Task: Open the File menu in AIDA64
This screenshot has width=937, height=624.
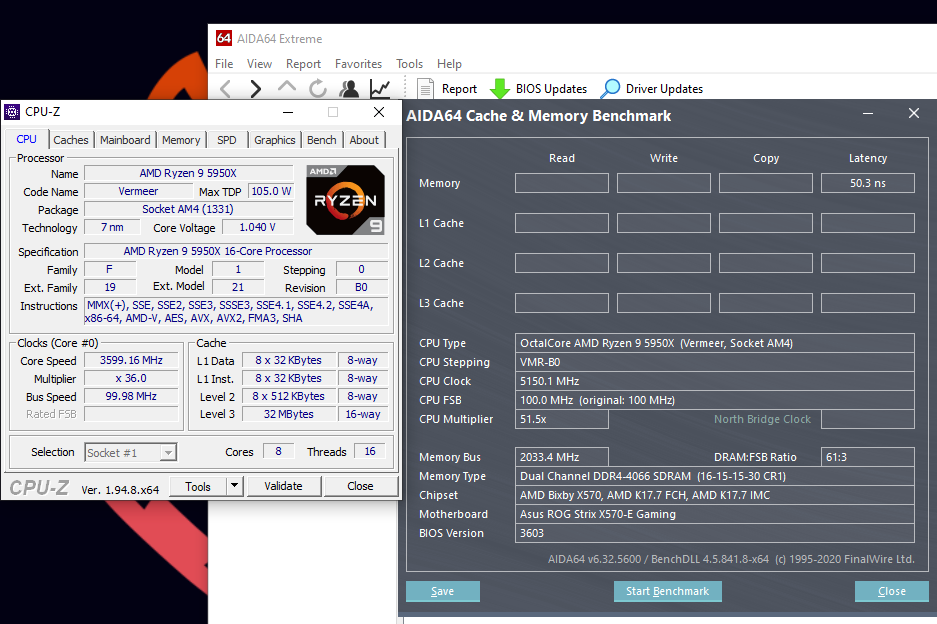Action: click(224, 63)
